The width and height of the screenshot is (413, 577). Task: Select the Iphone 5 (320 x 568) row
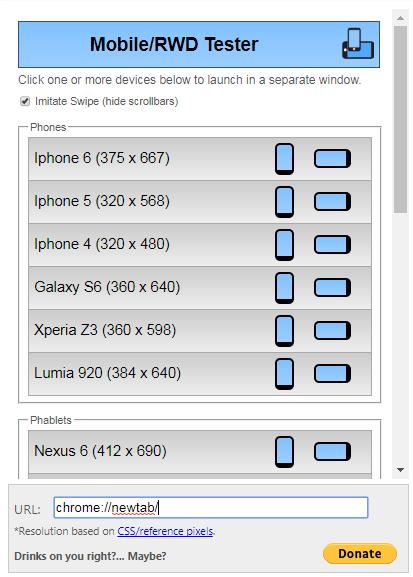(x=200, y=202)
